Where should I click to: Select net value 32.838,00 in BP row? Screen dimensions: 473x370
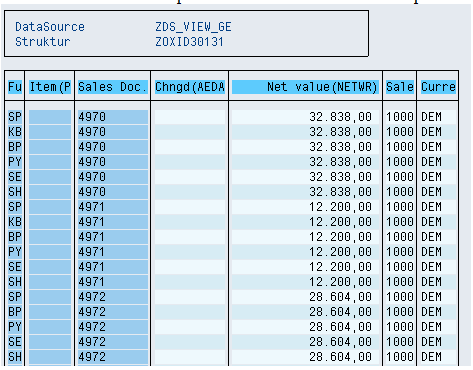pyautogui.click(x=305, y=147)
